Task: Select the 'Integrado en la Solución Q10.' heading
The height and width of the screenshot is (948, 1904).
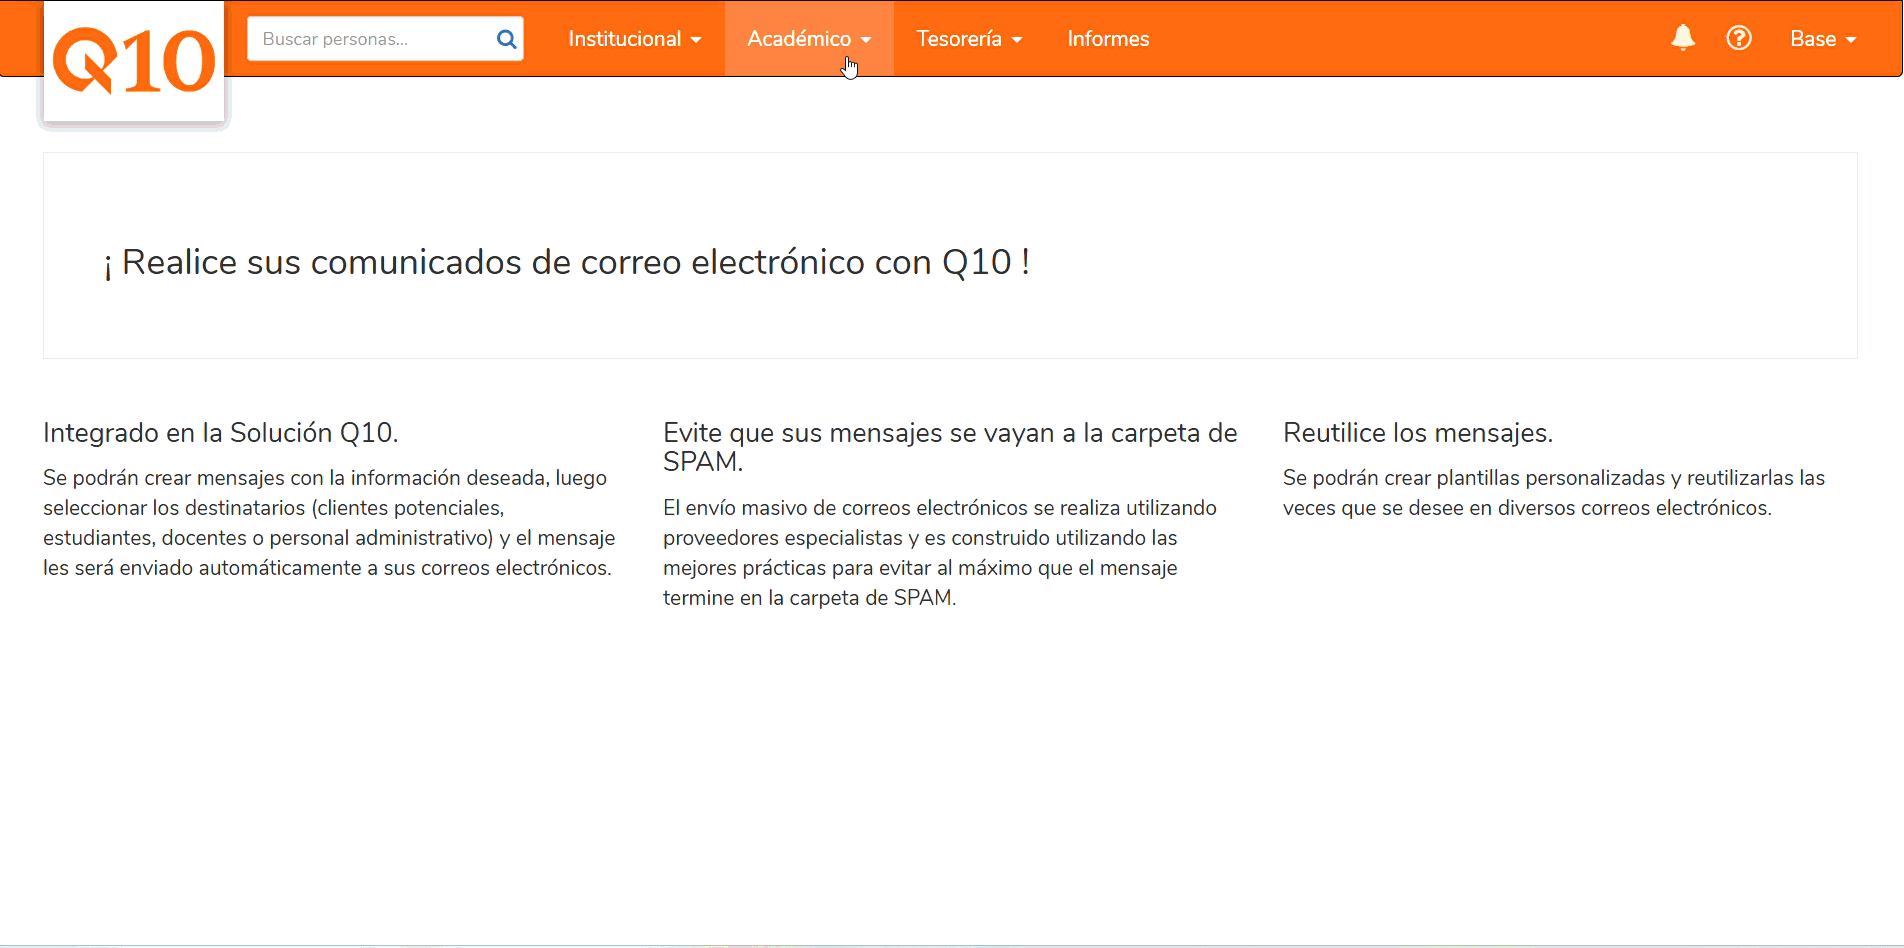Action: (x=221, y=433)
